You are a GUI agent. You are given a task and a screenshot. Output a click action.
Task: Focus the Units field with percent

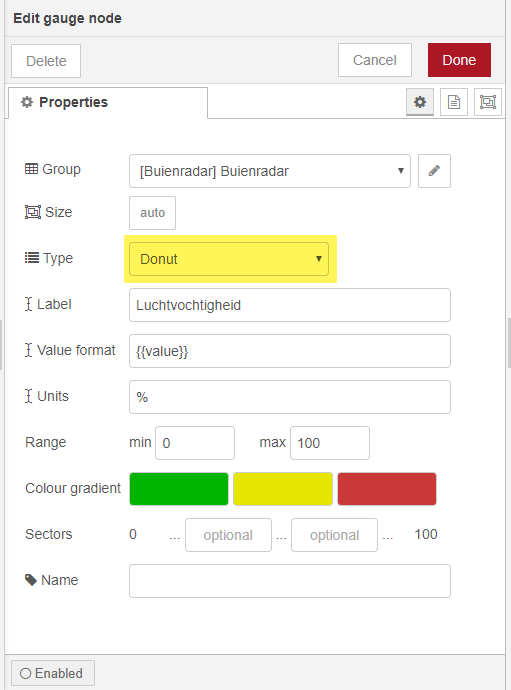pos(290,397)
